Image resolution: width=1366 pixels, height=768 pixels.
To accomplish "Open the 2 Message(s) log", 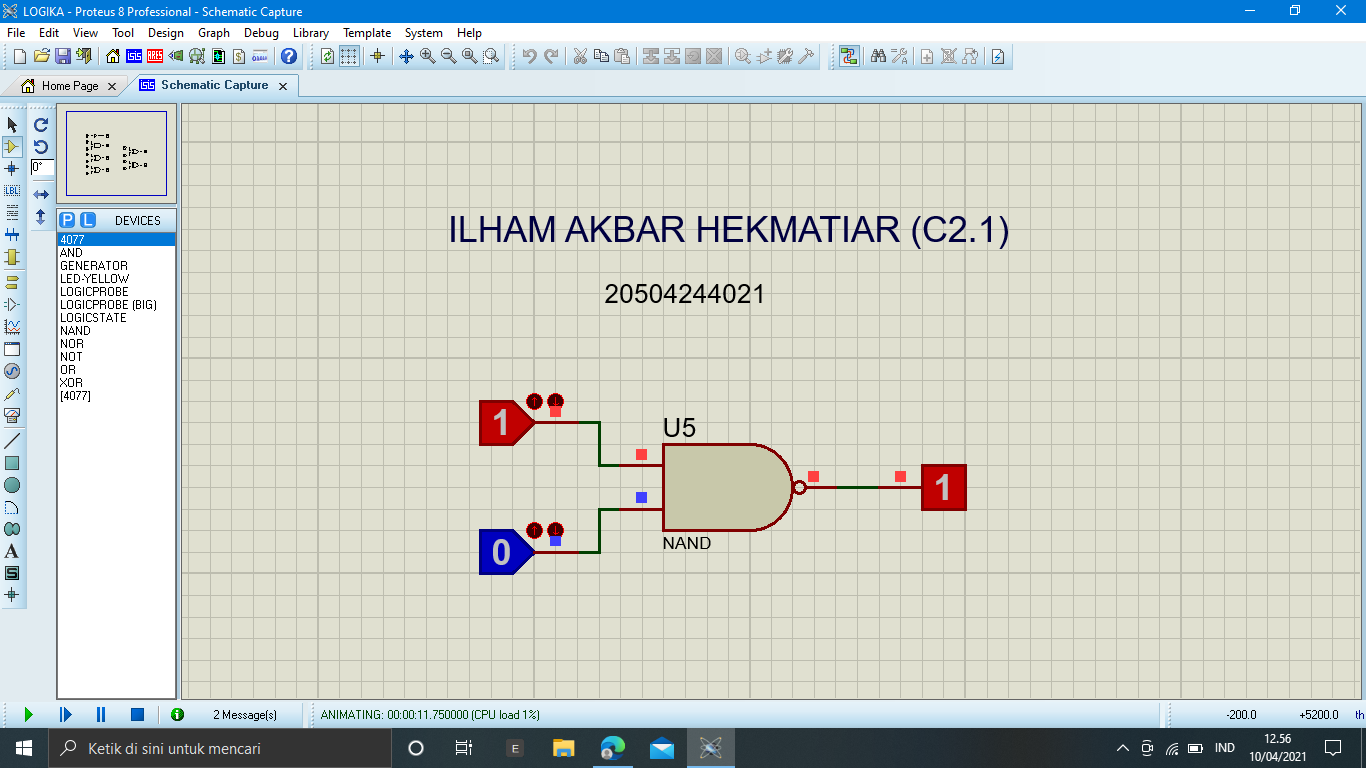I will point(245,715).
